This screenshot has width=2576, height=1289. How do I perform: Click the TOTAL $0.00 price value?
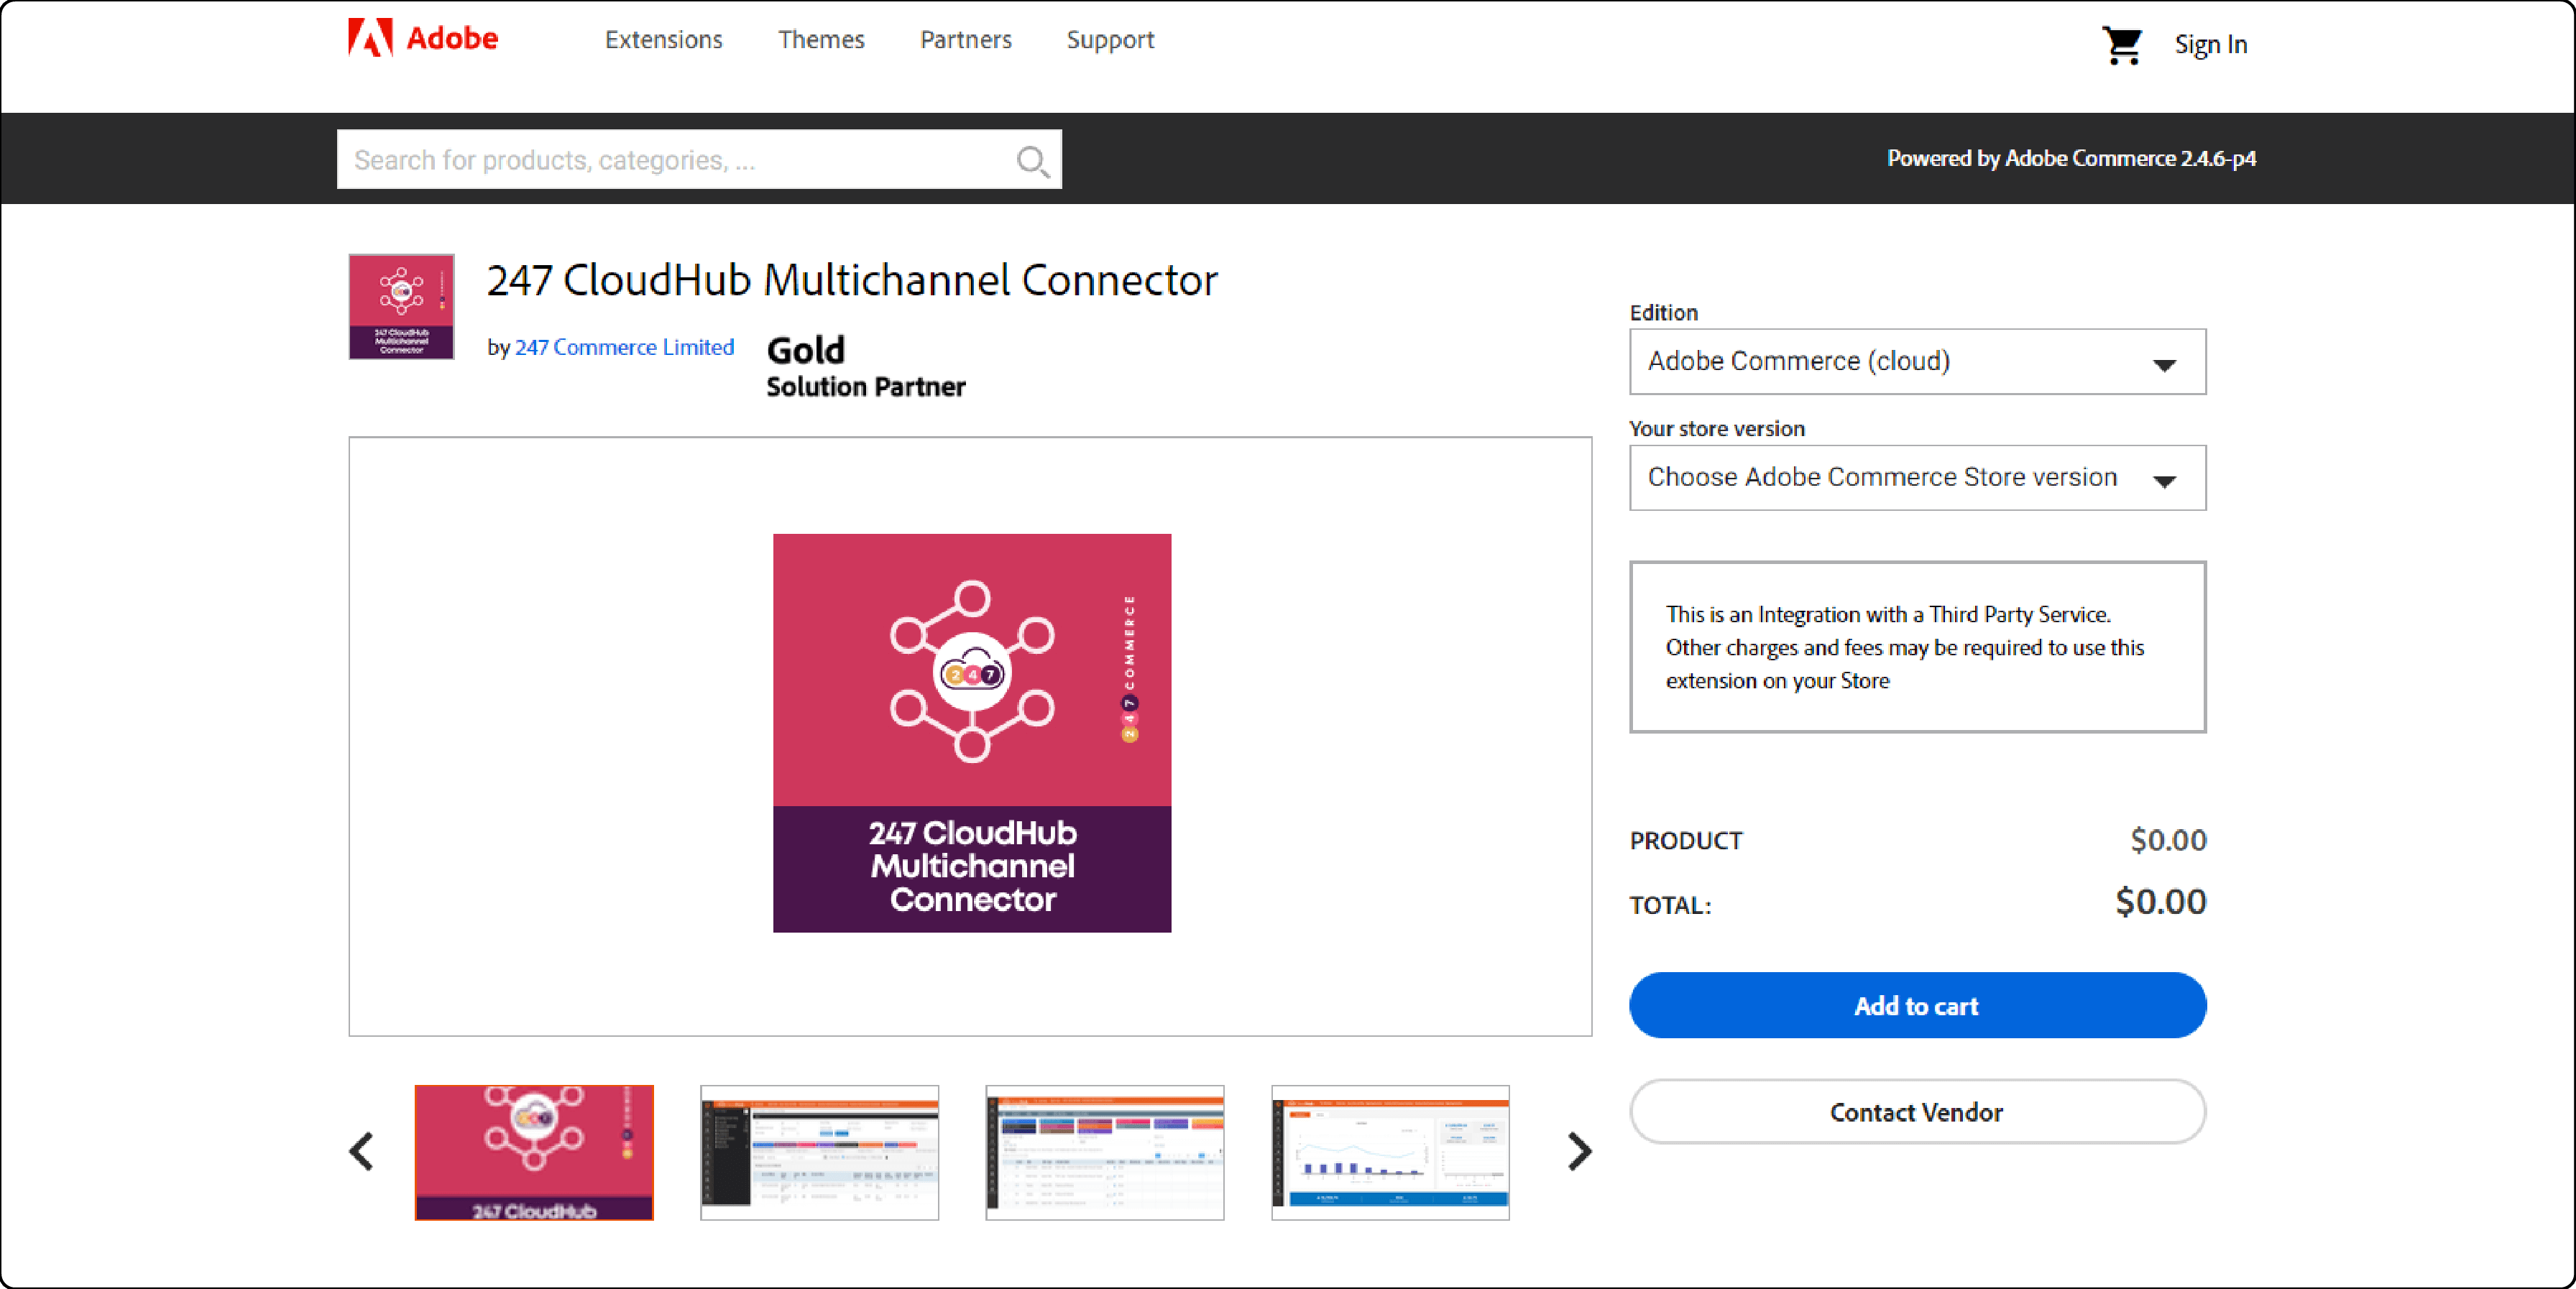2160,902
